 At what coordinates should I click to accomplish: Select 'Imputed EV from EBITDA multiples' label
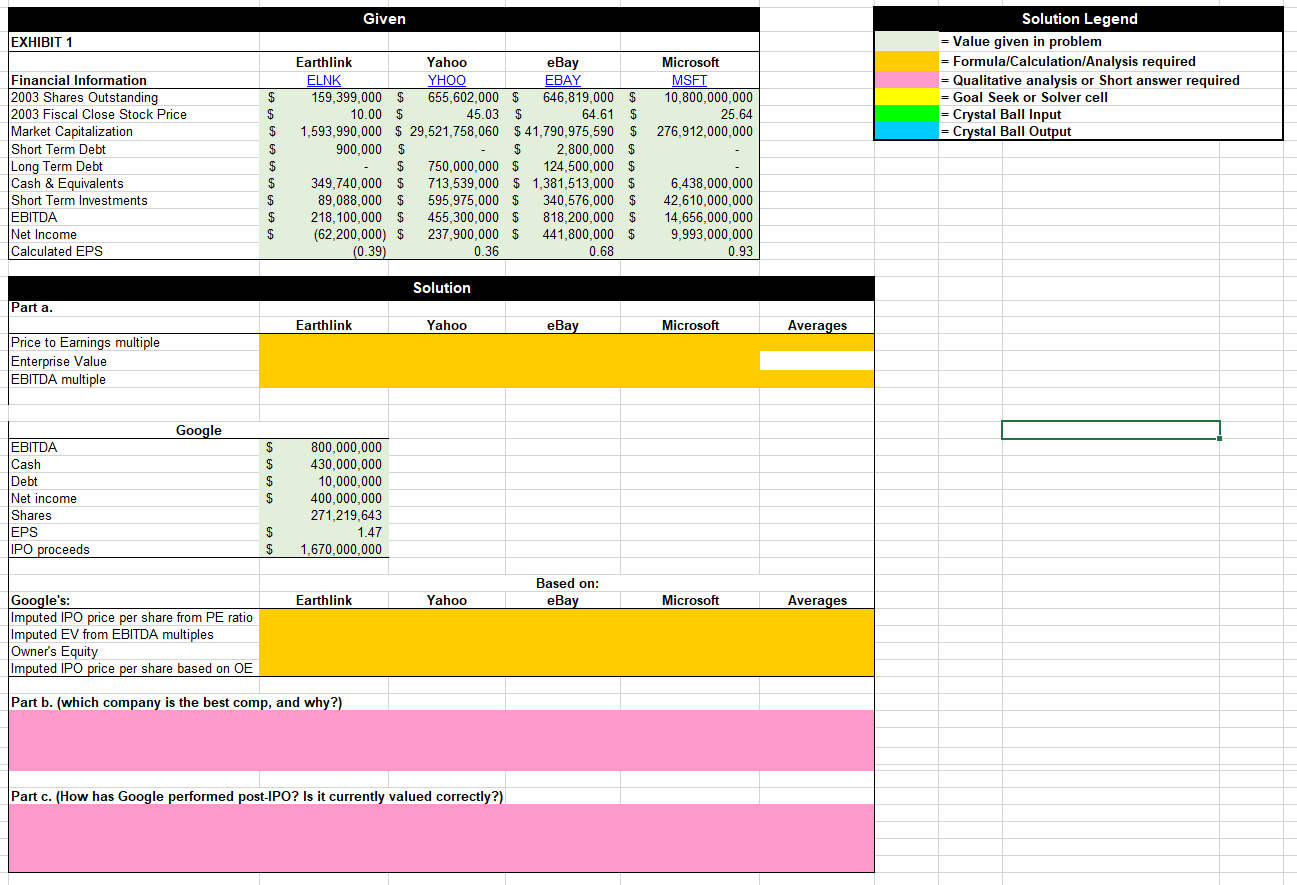(x=112, y=634)
